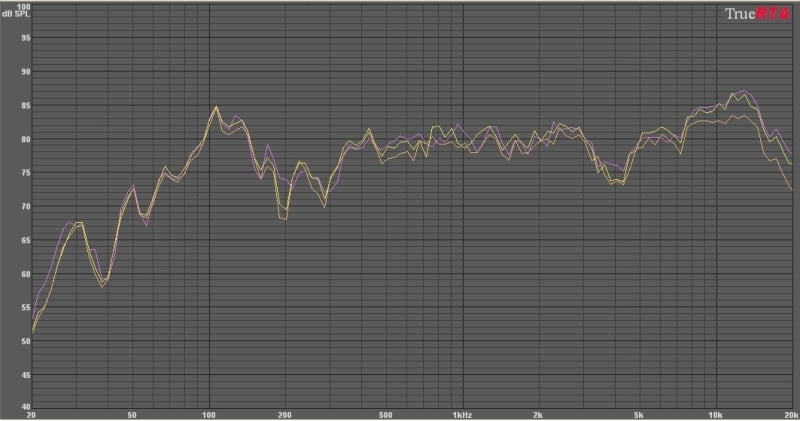Click the 5k frequency axis label
Screen dimensions: 800x421
tap(638, 414)
